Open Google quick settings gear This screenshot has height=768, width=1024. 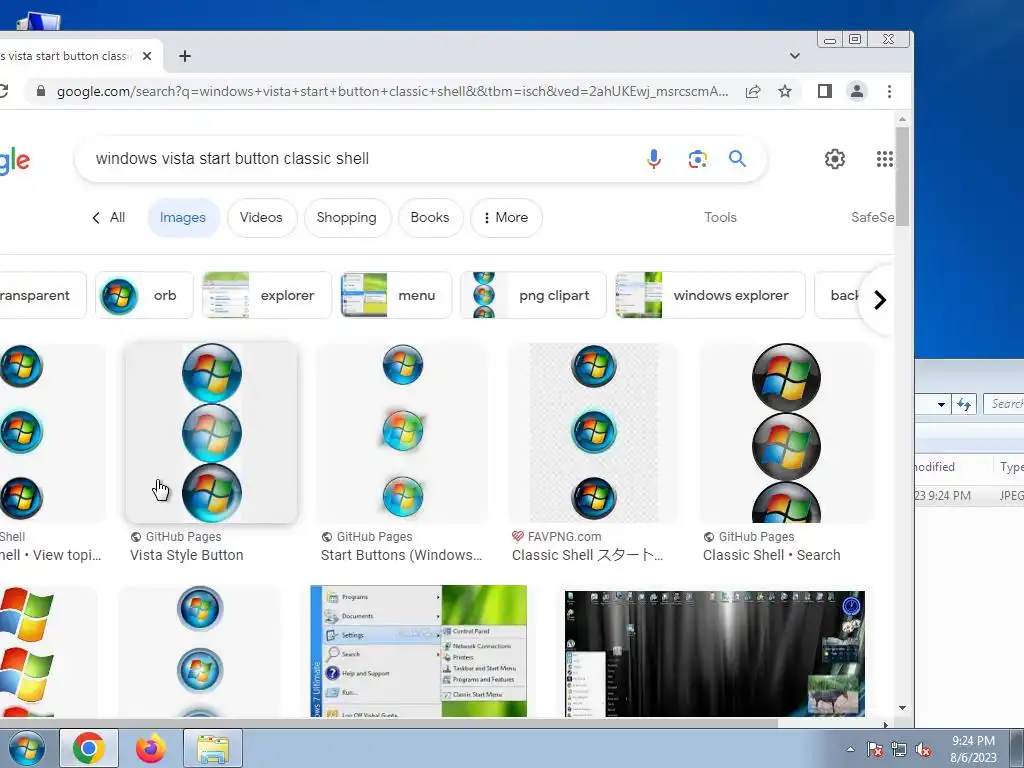click(835, 159)
